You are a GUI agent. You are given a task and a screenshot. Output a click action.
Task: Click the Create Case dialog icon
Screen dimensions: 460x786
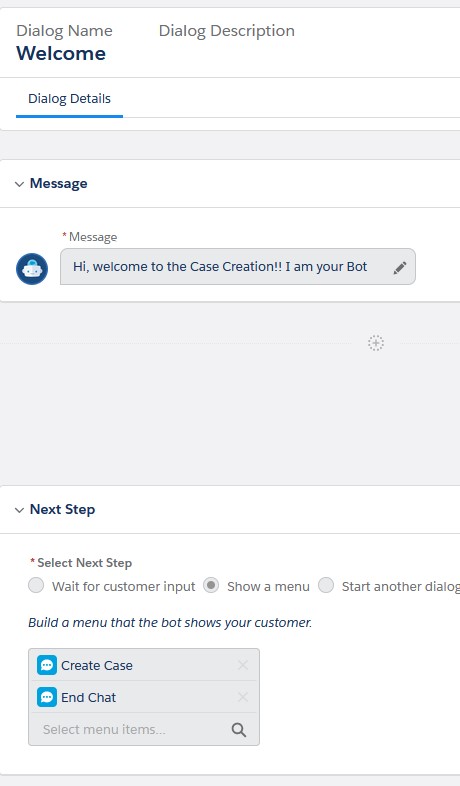pos(47,665)
